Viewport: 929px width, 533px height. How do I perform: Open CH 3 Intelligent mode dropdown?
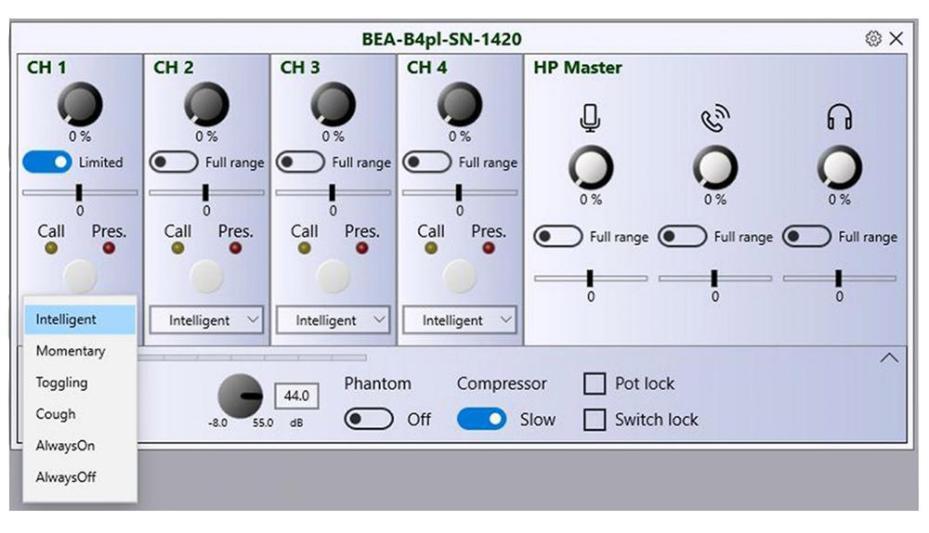point(333,320)
